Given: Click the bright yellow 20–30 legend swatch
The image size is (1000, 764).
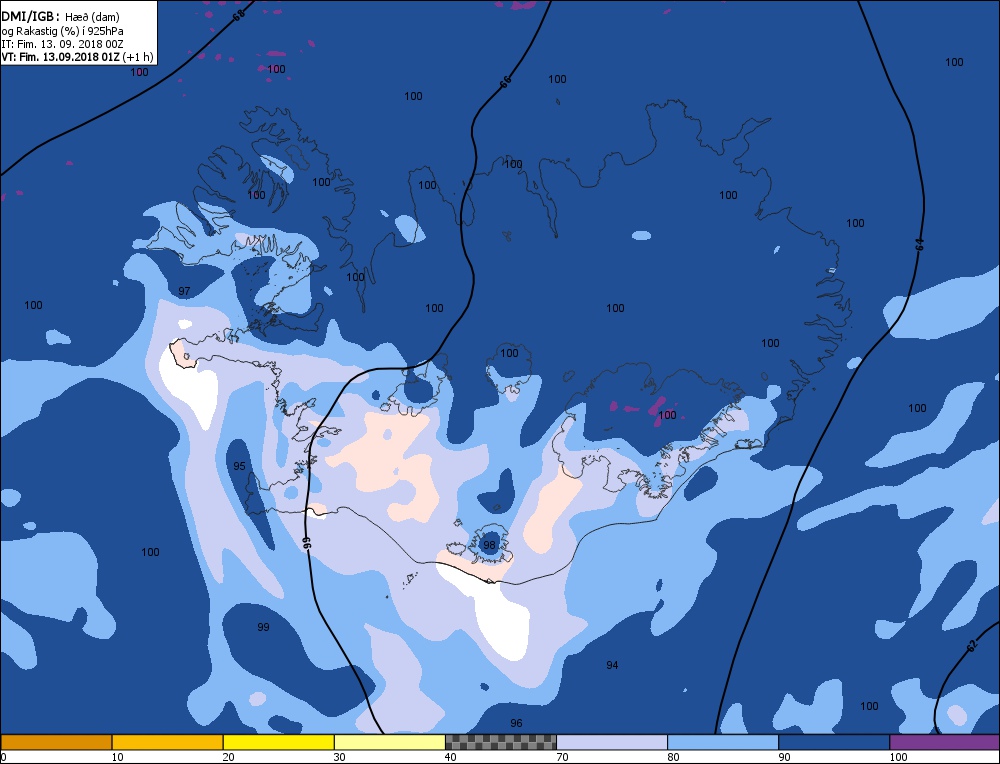Looking at the screenshot, I should tap(278, 742).
